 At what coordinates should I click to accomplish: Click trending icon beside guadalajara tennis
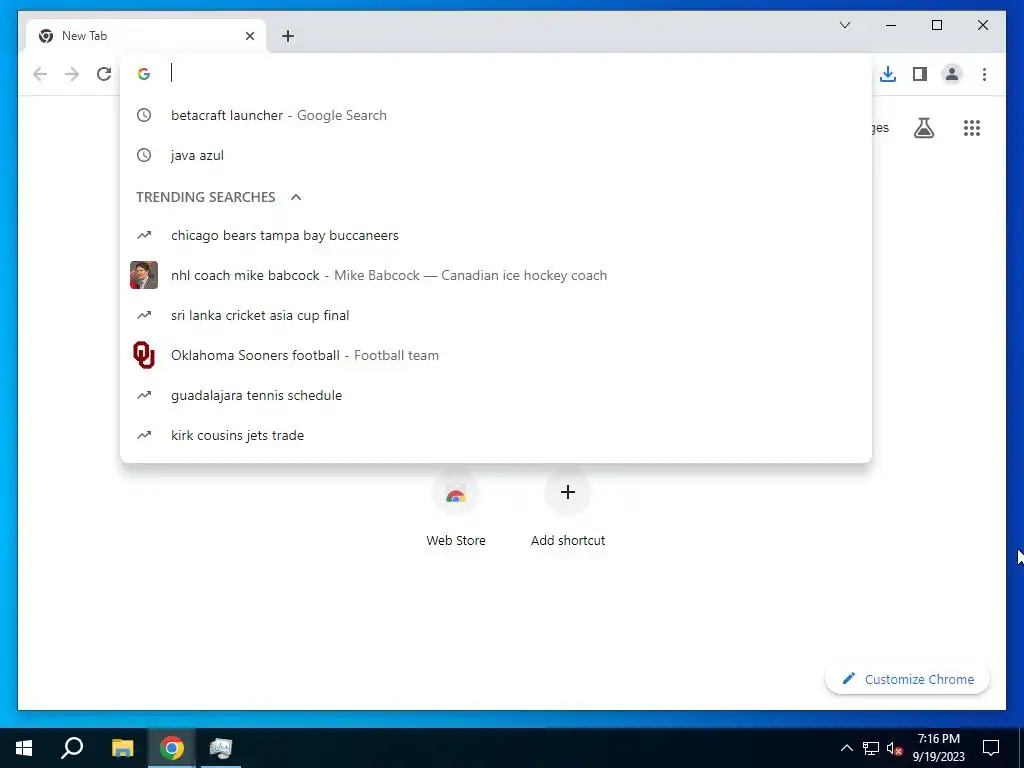[x=144, y=395]
